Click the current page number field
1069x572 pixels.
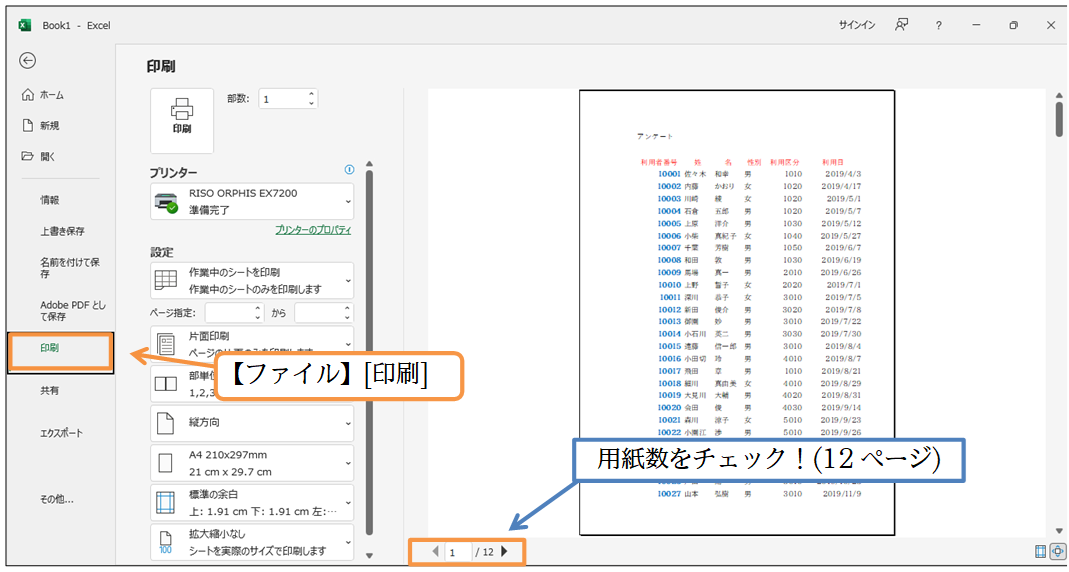[x=458, y=552]
